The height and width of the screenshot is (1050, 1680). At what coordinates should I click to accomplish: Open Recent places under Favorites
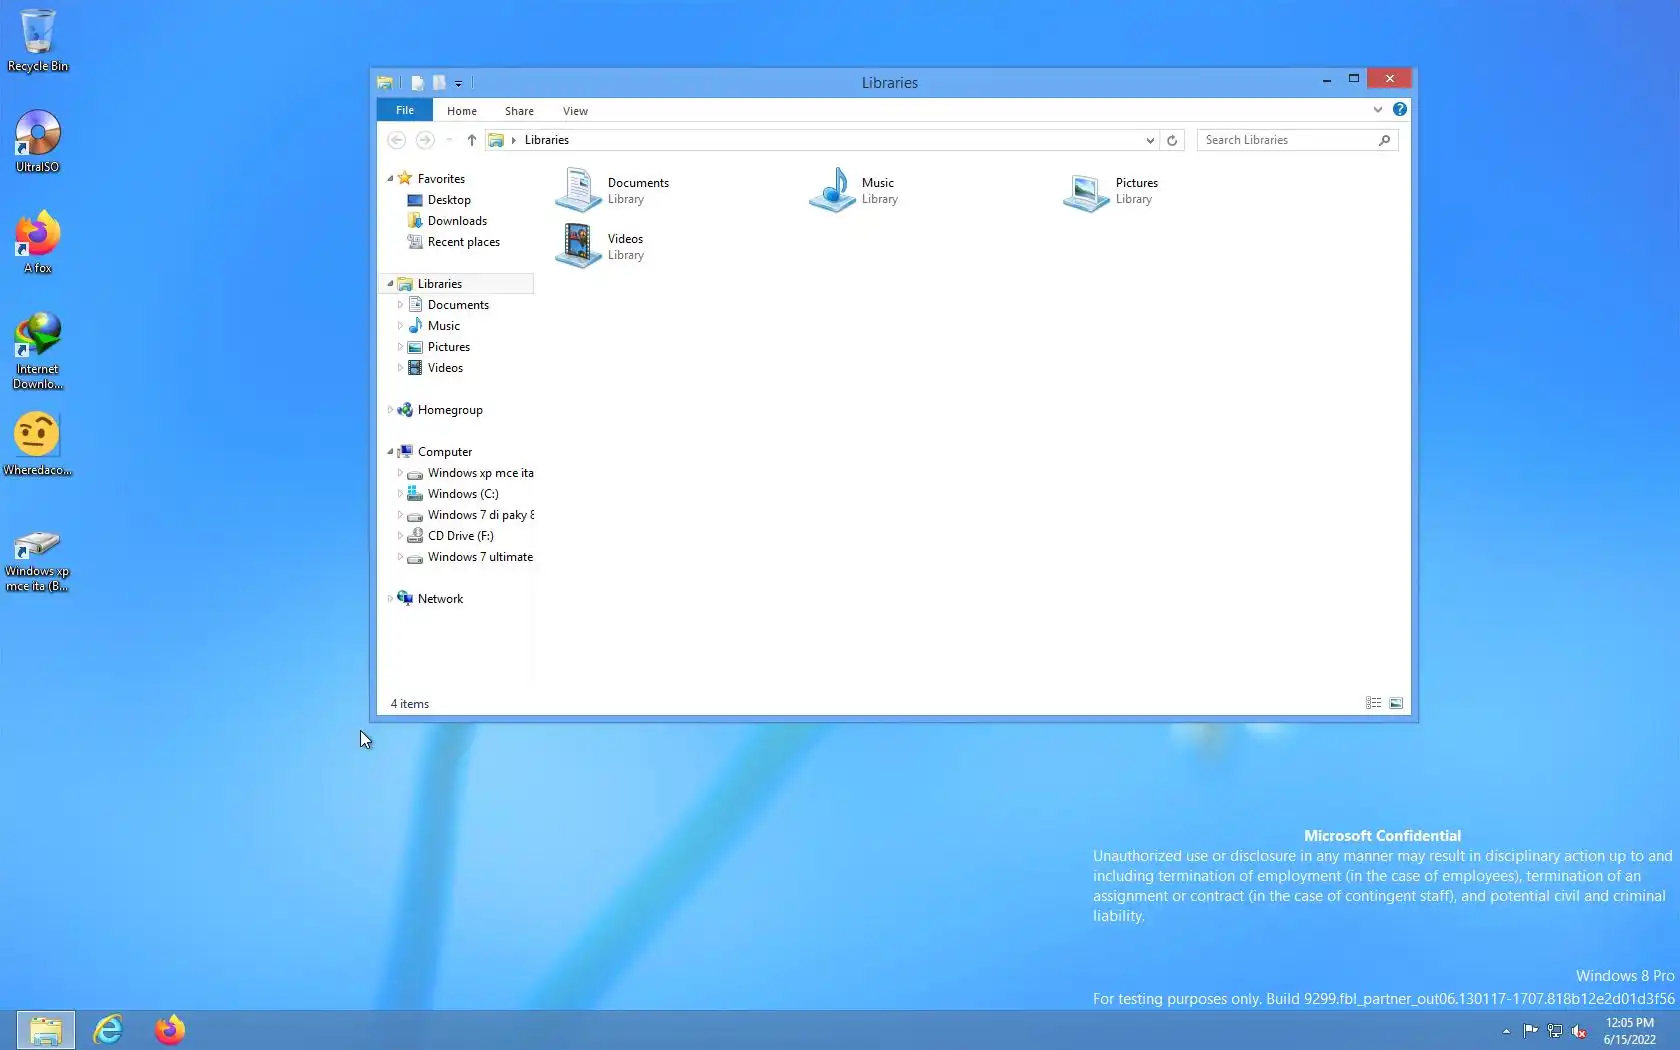tap(463, 242)
